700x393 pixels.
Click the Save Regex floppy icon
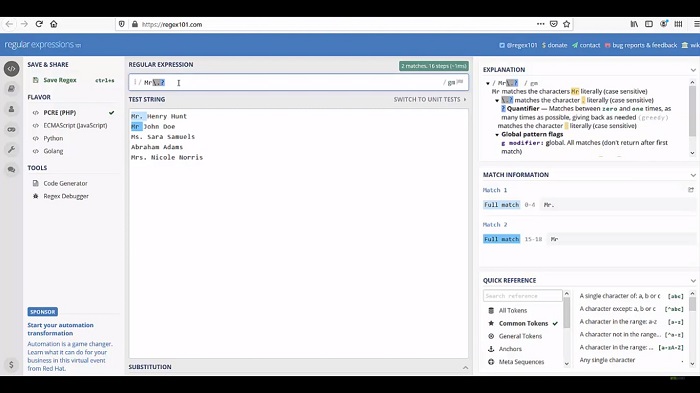coord(36,80)
